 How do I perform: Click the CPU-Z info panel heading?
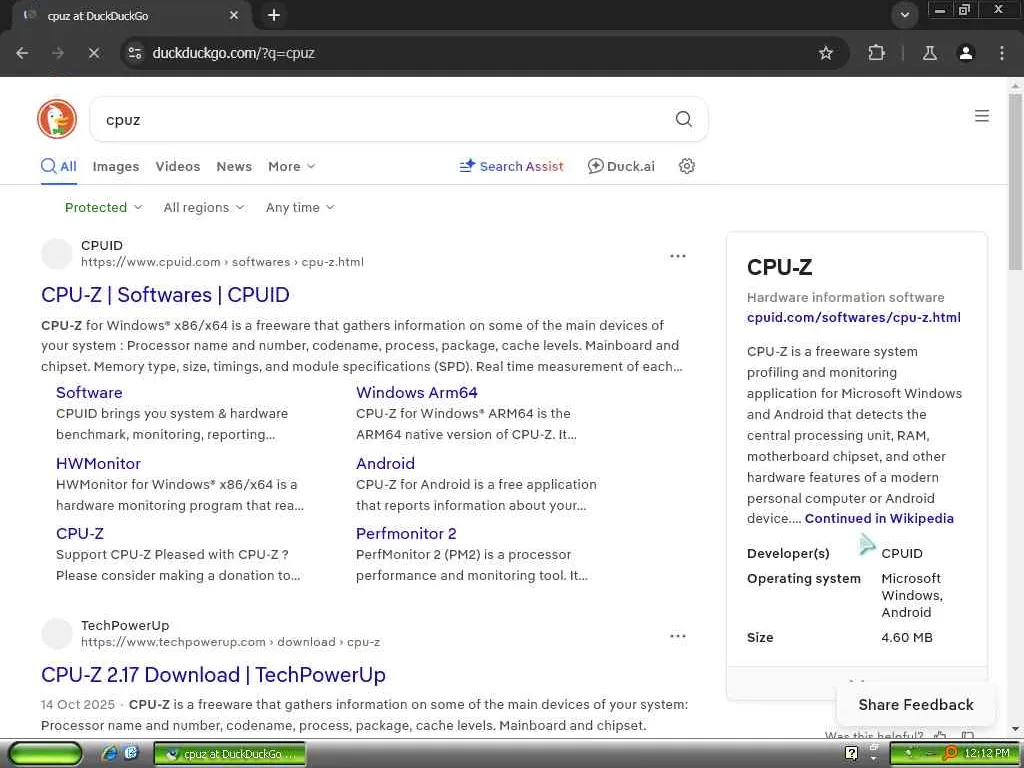[x=780, y=267]
